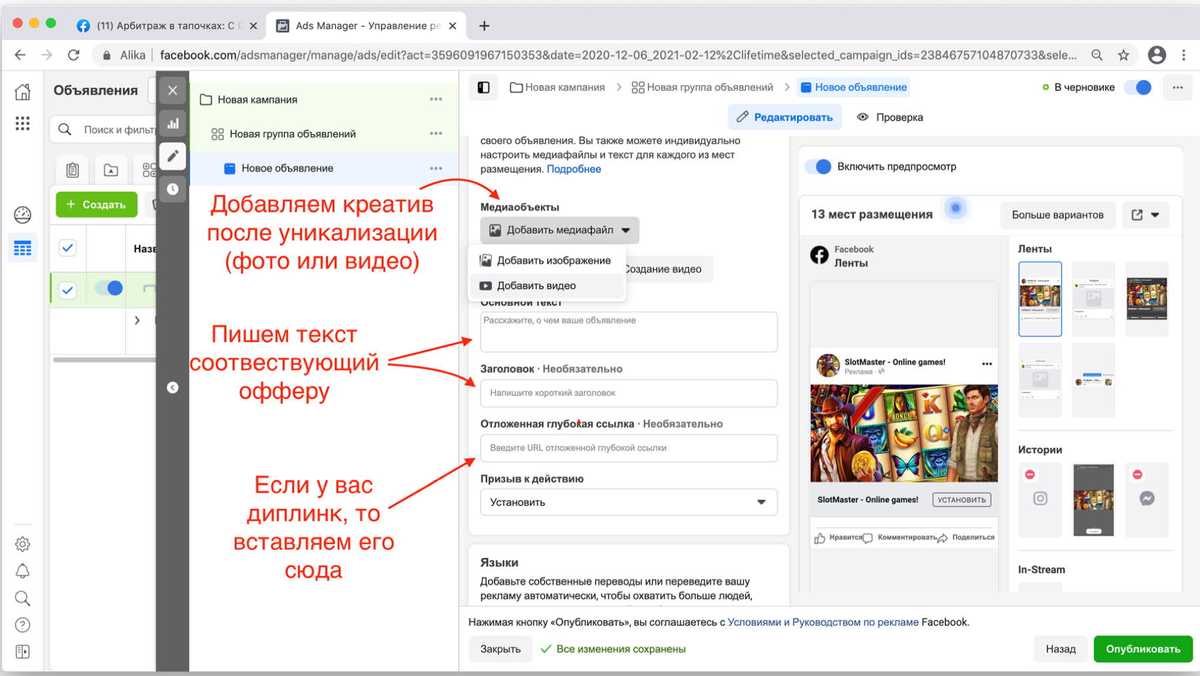Remove Messenger stories placement red minus
Screen dimensions: 1200x676
coord(1136,474)
